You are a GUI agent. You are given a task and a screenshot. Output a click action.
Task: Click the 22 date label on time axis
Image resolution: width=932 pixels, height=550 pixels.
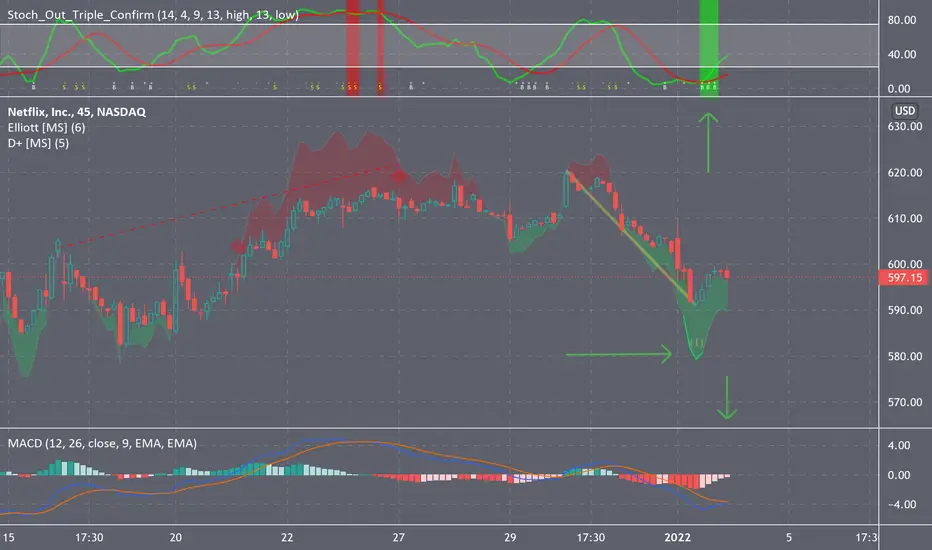click(x=287, y=538)
